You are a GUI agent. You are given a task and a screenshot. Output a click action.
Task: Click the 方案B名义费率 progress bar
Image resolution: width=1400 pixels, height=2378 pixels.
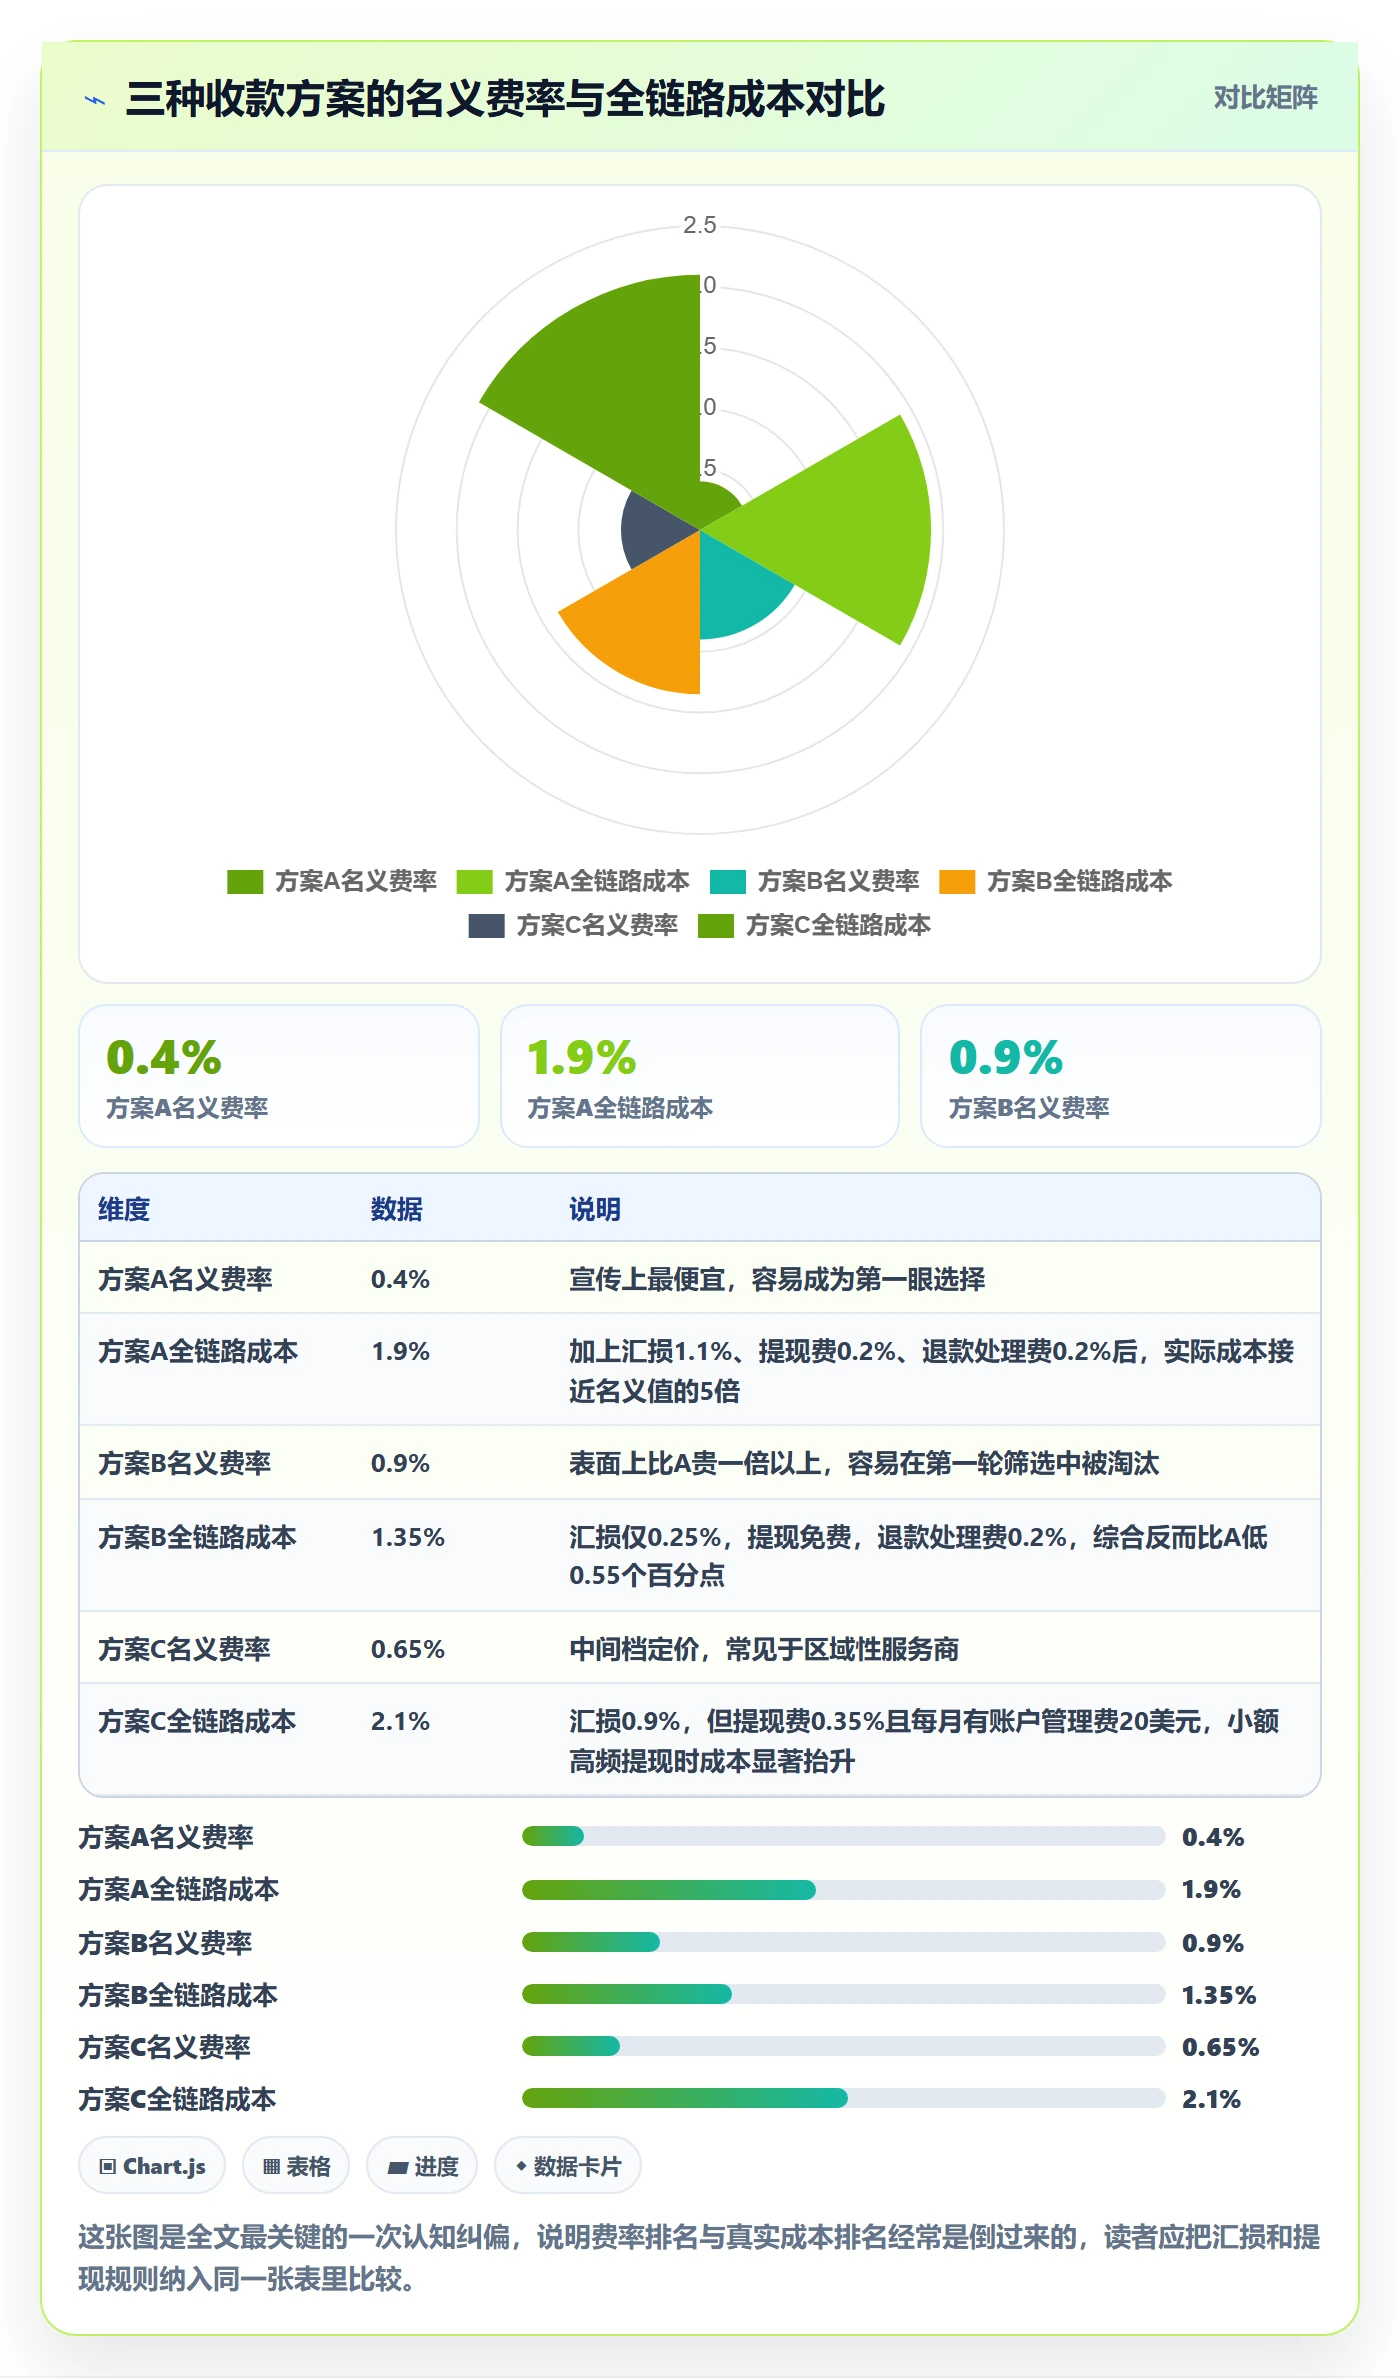843,1942
